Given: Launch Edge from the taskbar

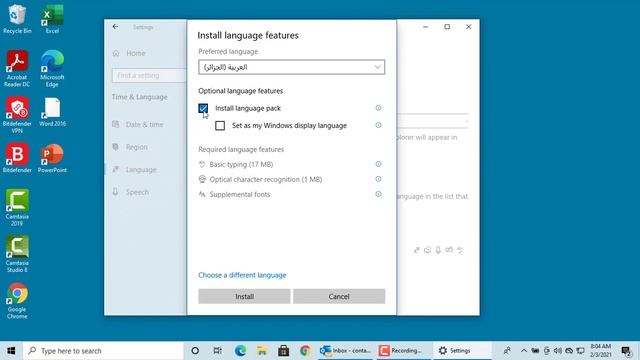Looking at the screenshot, I should 240,351.
